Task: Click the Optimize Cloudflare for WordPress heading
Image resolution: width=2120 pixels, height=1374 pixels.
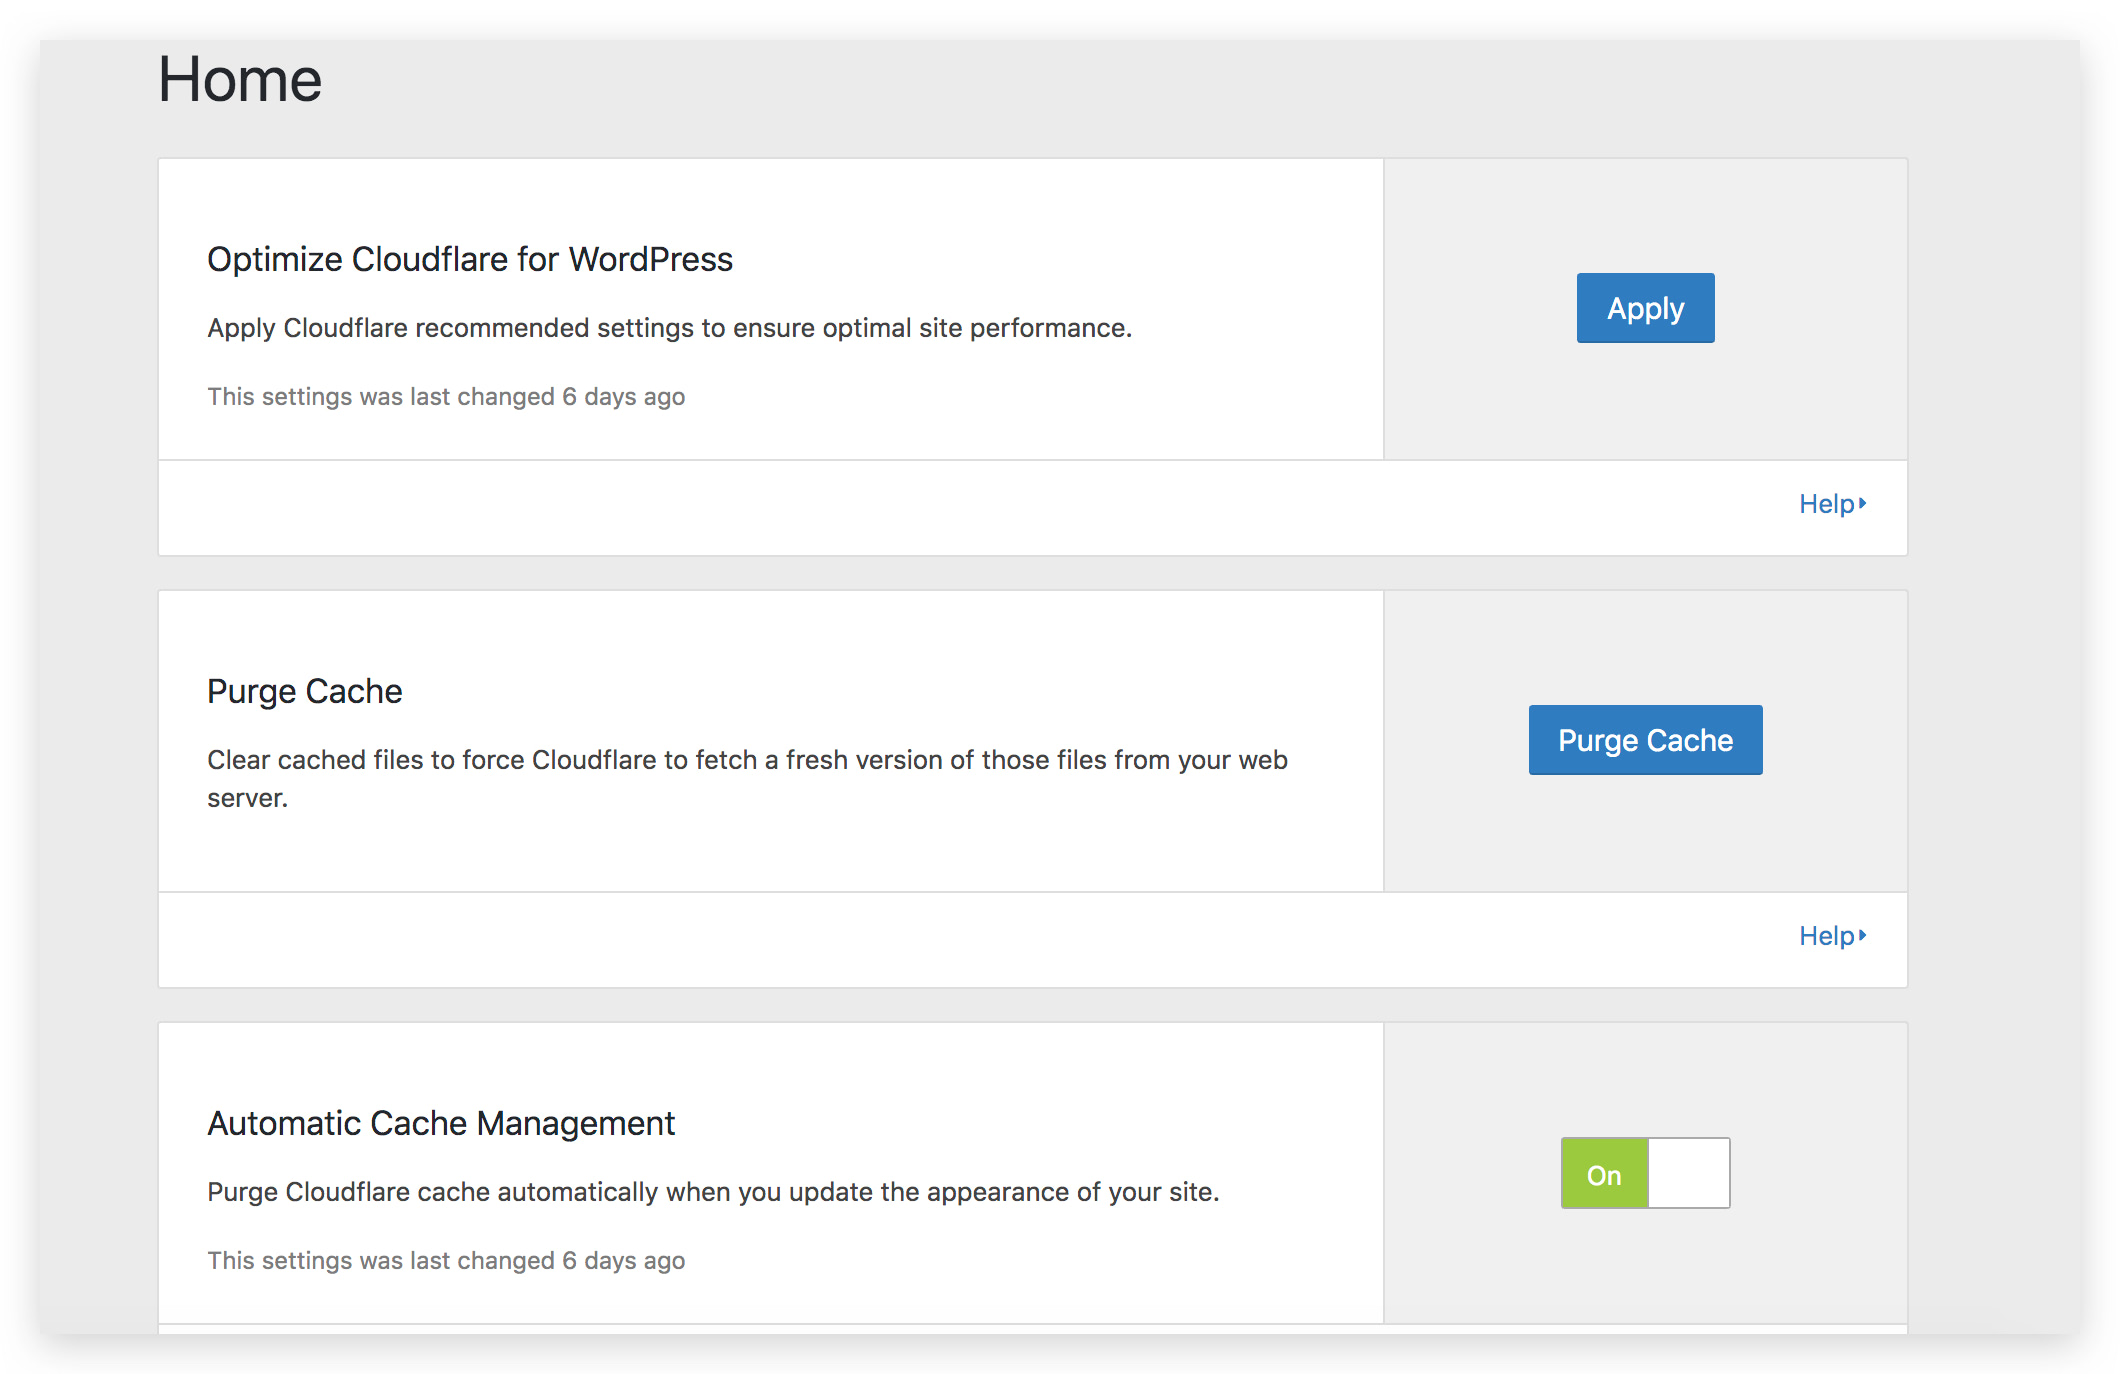Action: click(x=469, y=259)
